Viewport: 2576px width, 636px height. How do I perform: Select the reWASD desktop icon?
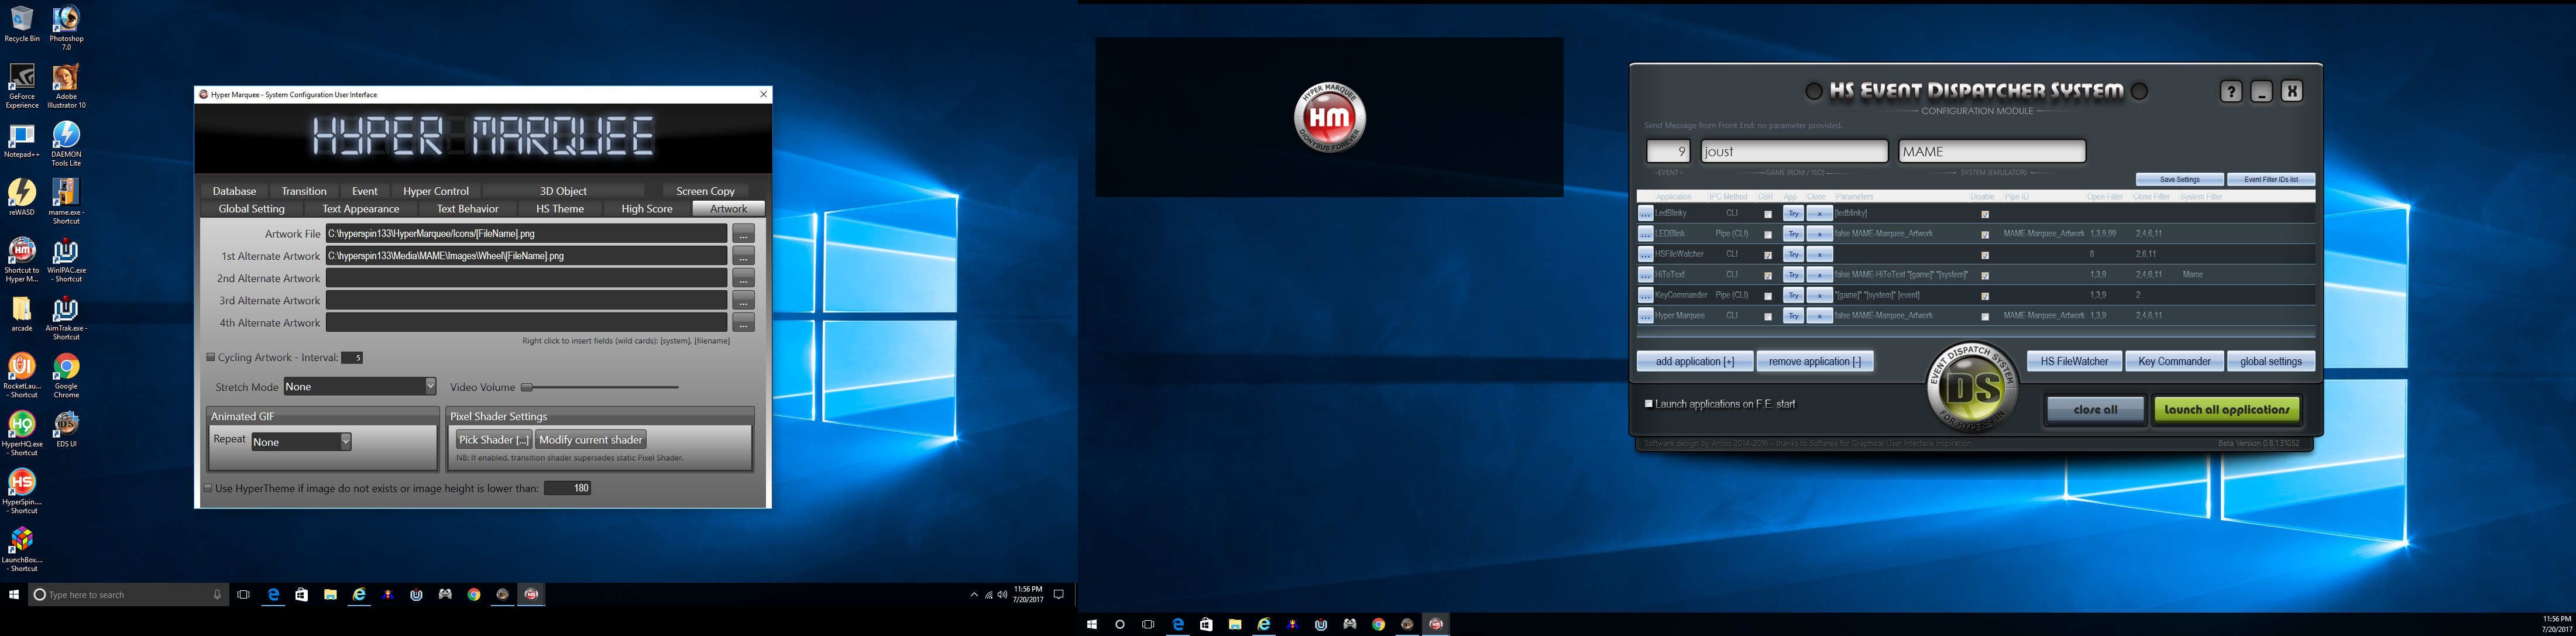pos(22,197)
